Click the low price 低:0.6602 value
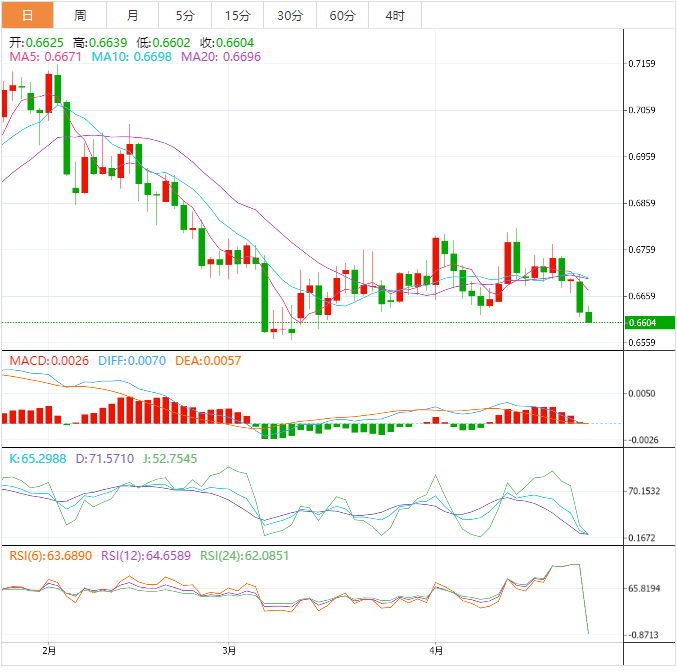This screenshot has width=677, height=672. 163,43
